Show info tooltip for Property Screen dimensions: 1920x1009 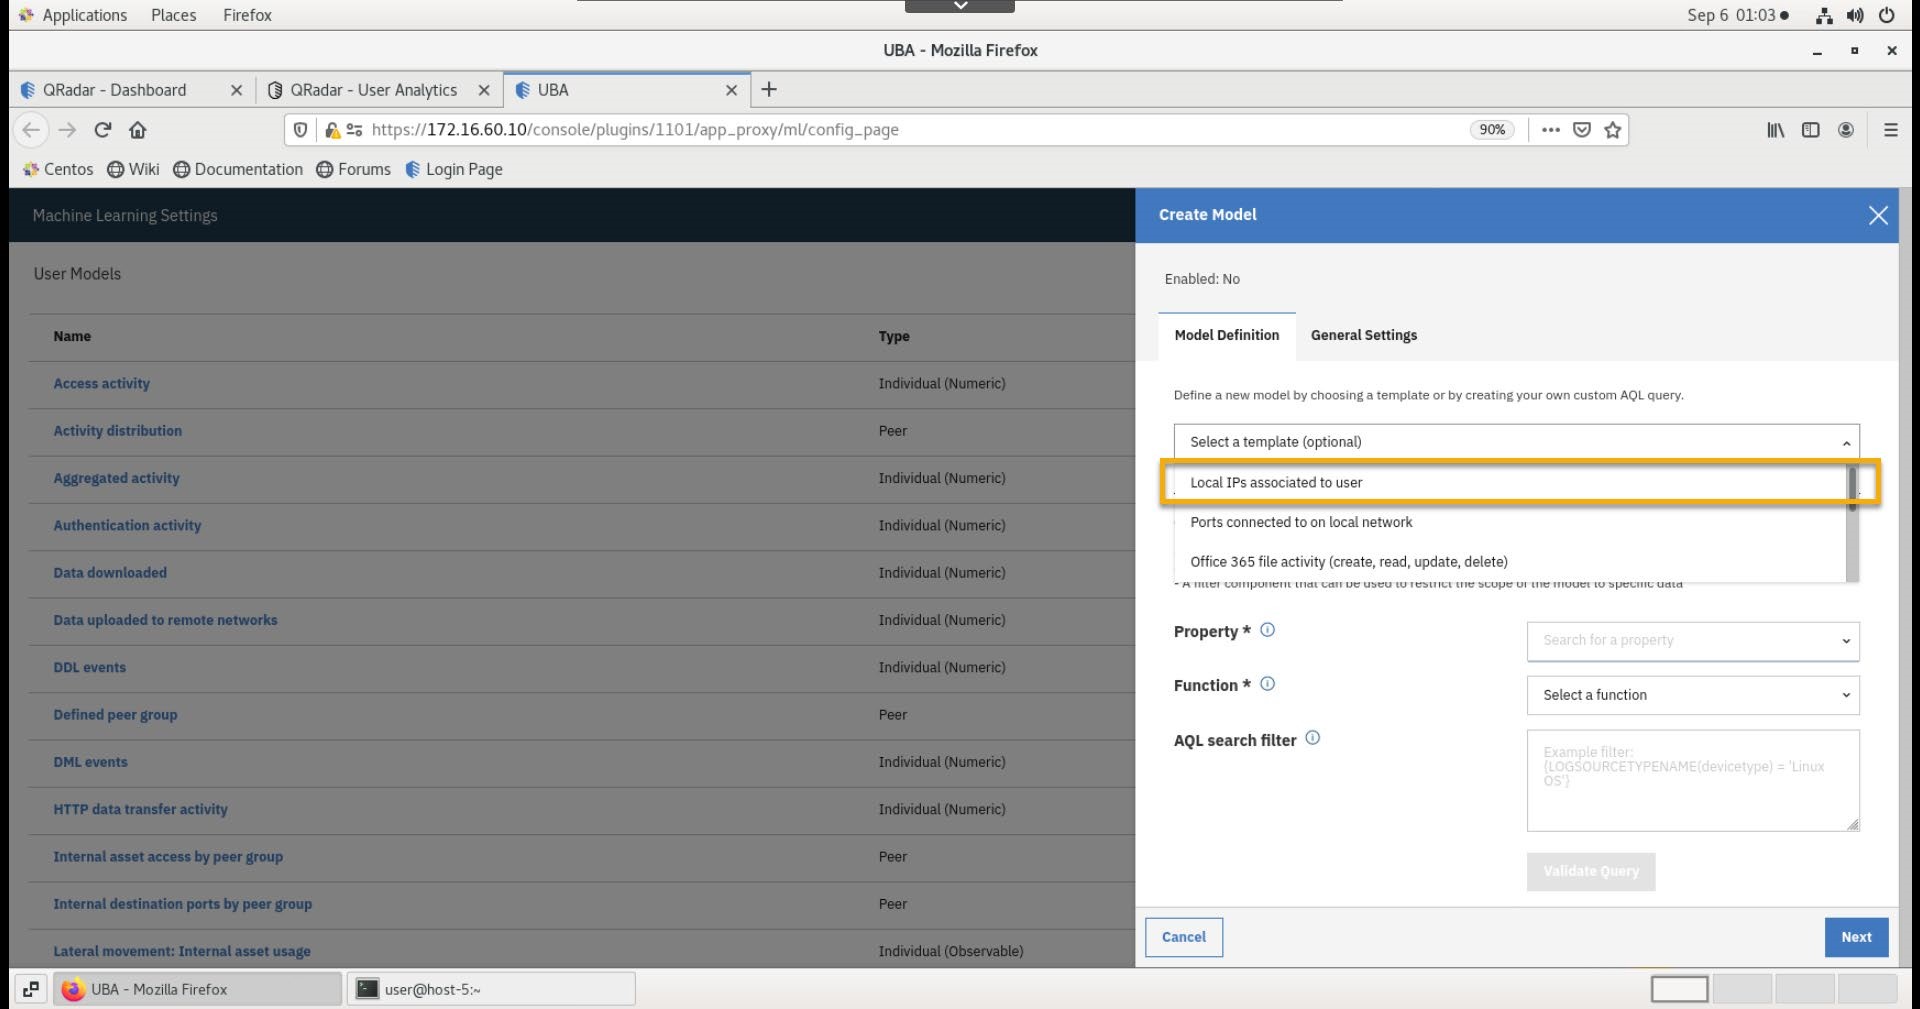pos(1267,630)
